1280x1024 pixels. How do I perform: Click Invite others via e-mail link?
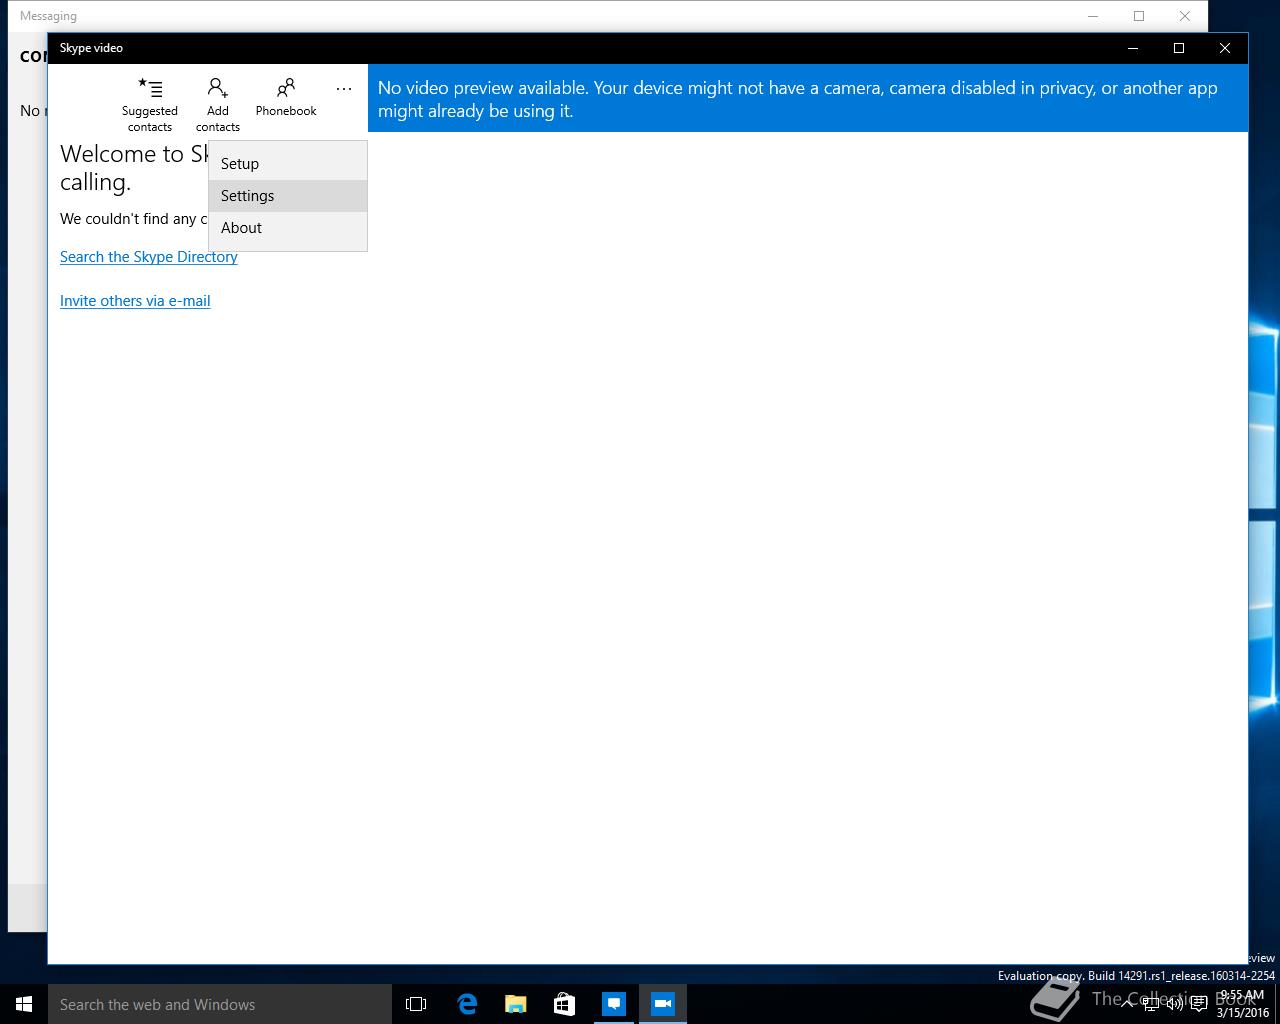[135, 301]
